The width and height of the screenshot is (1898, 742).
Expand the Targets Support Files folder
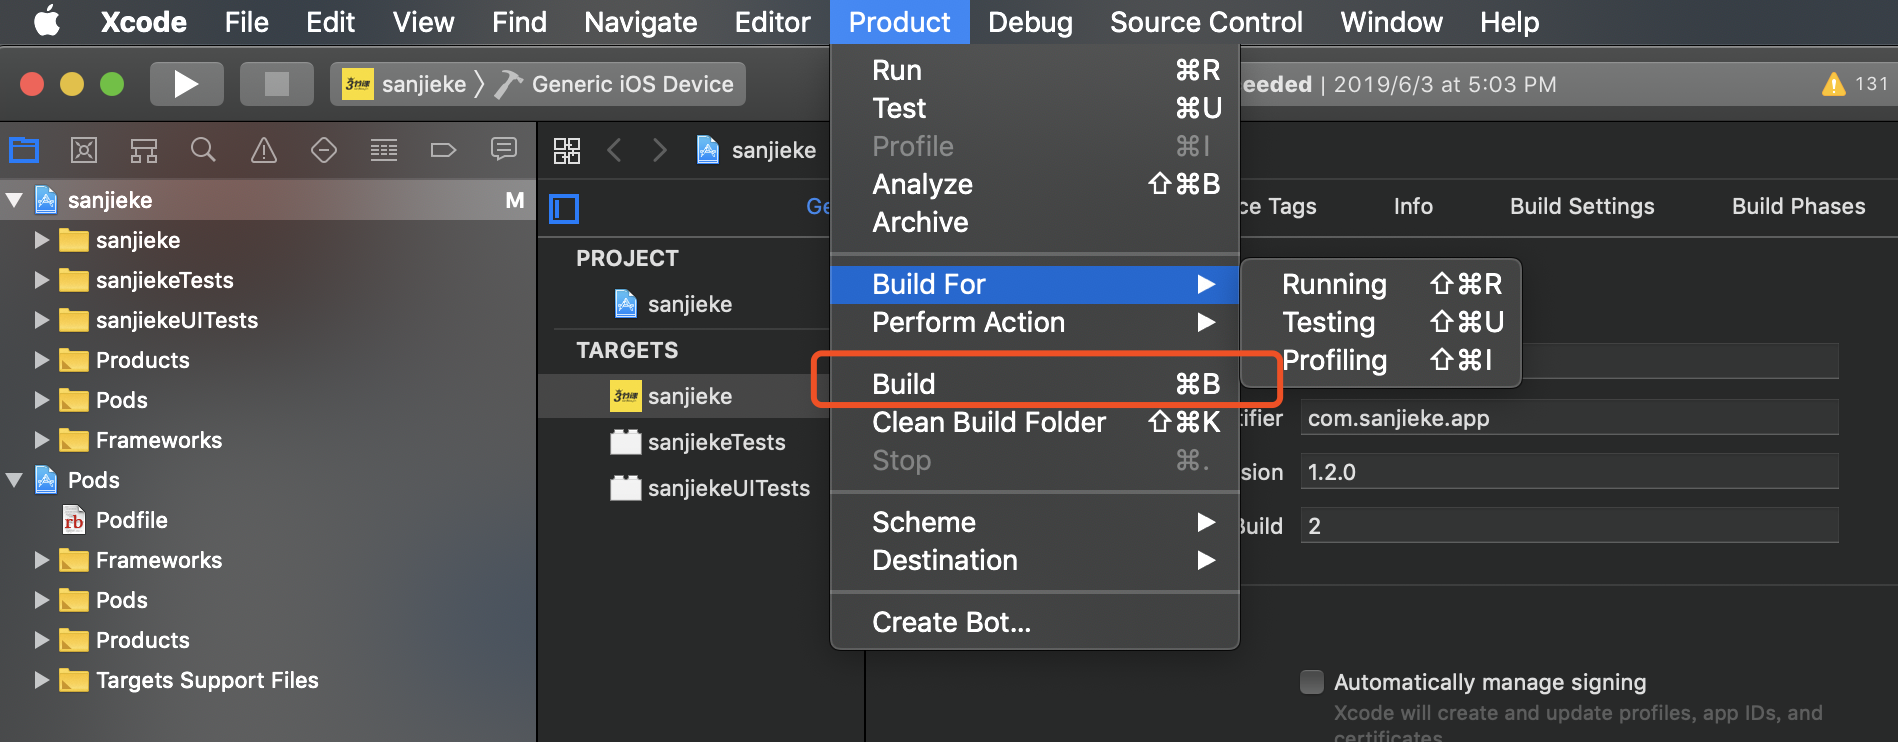coord(41,680)
